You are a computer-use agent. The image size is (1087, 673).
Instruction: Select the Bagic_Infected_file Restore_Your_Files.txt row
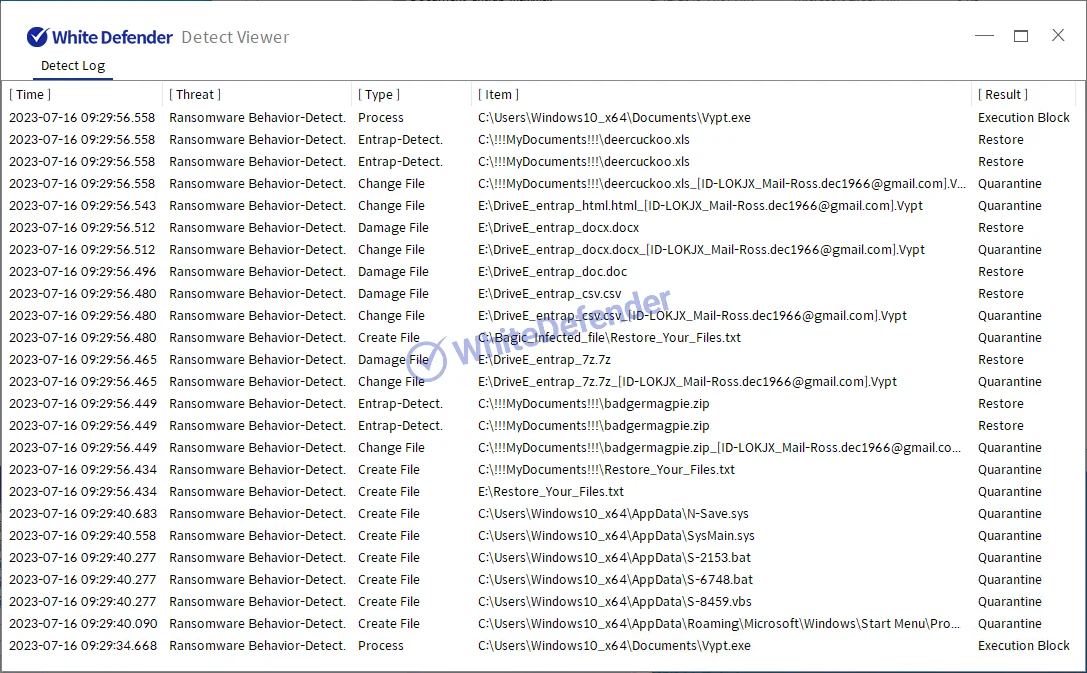(609, 338)
